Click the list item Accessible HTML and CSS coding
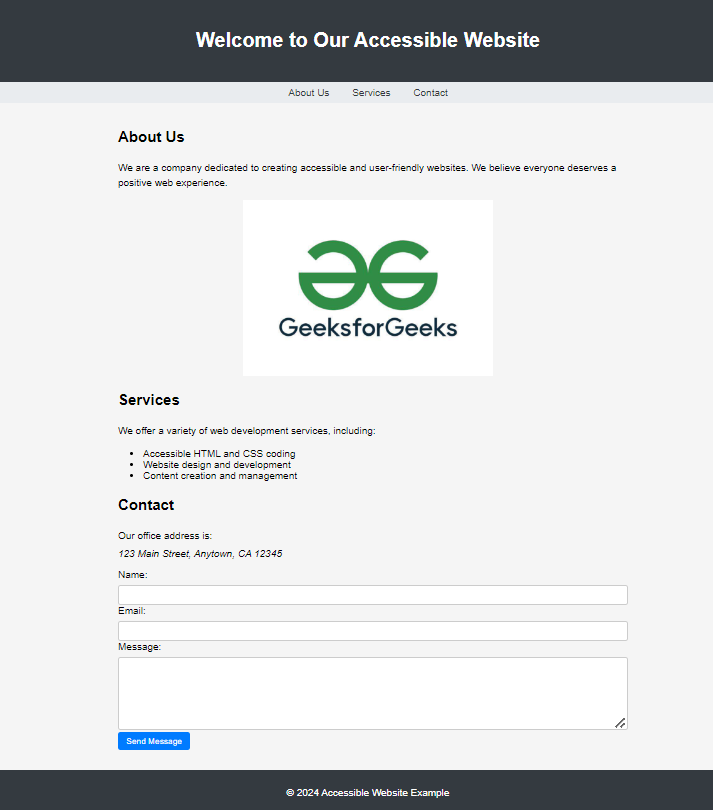 (219, 454)
